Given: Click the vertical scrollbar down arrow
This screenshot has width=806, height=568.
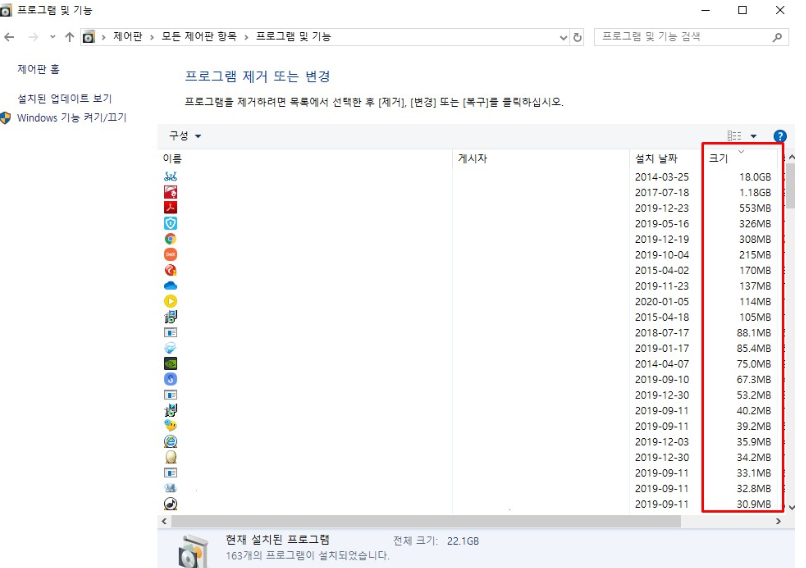Looking at the screenshot, I should (791, 507).
